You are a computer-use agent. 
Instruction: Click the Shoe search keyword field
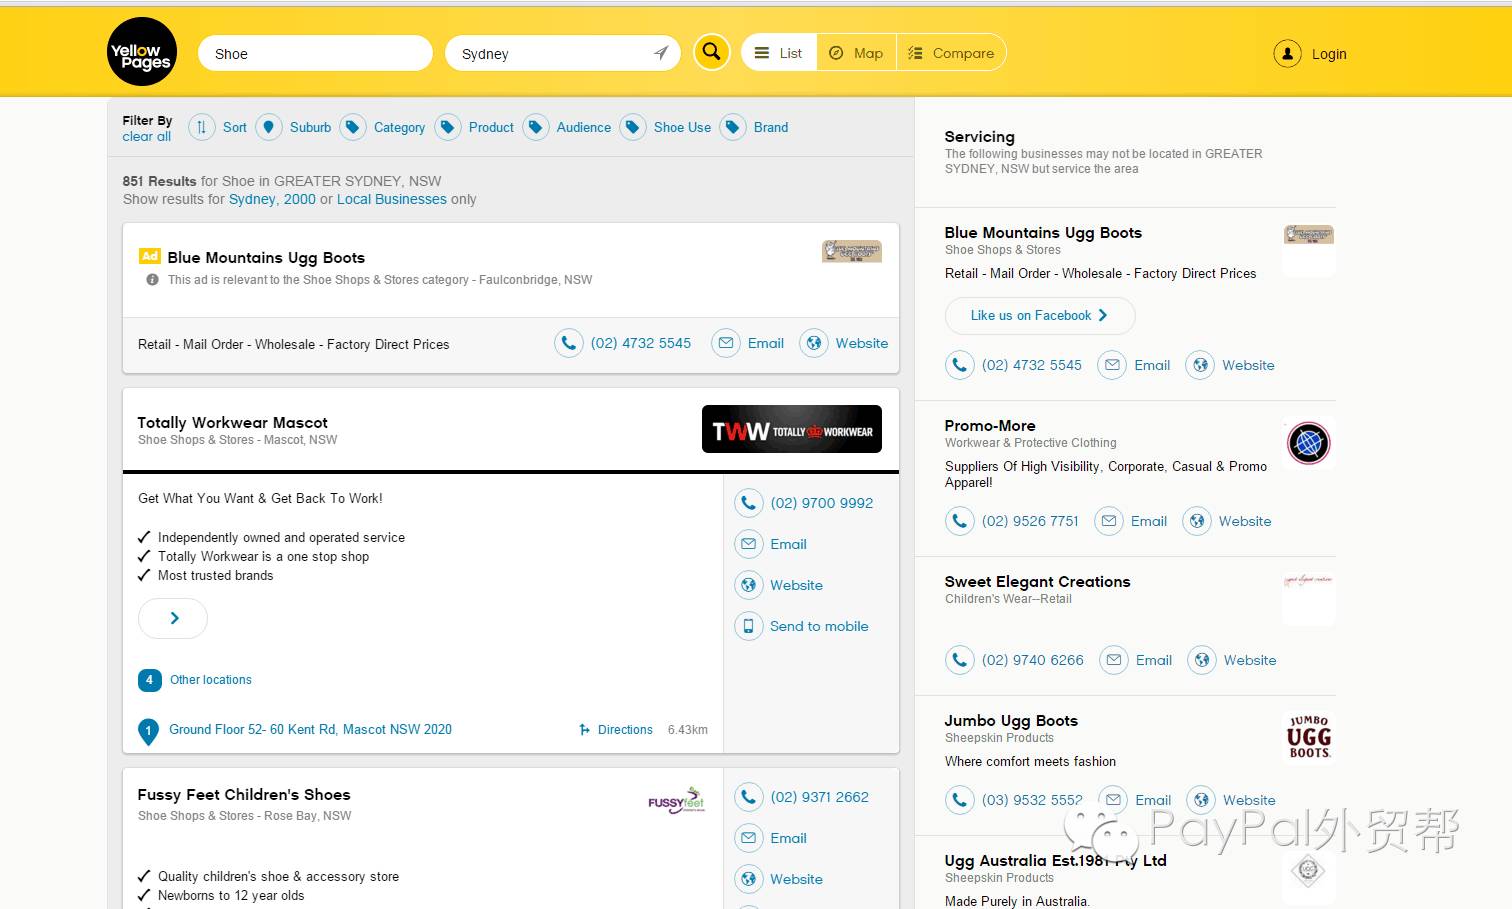click(x=315, y=53)
